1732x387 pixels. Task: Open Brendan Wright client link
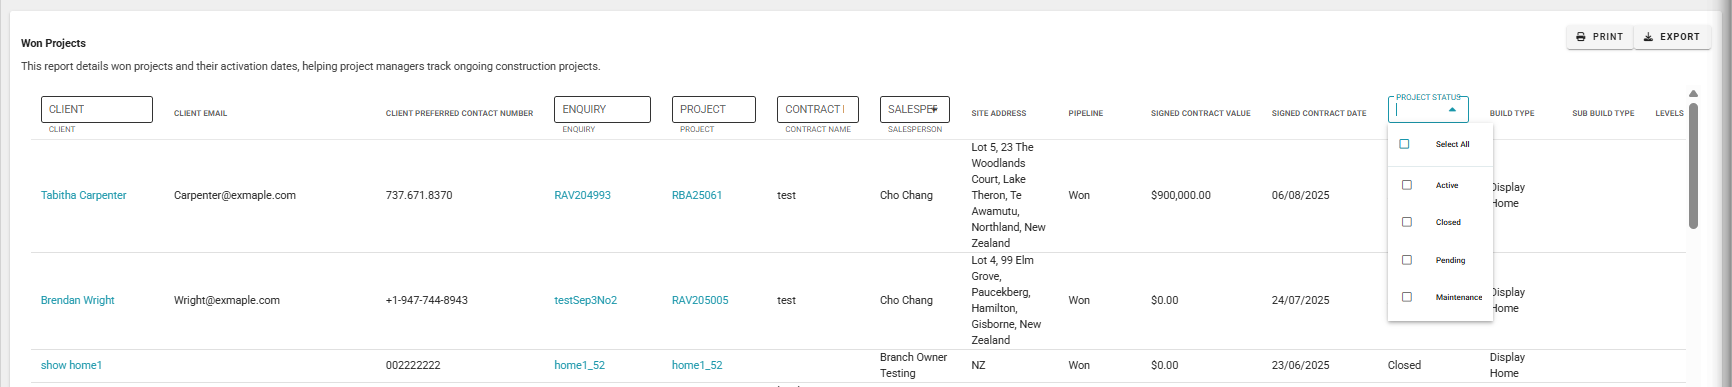pyautogui.click(x=77, y=300)
